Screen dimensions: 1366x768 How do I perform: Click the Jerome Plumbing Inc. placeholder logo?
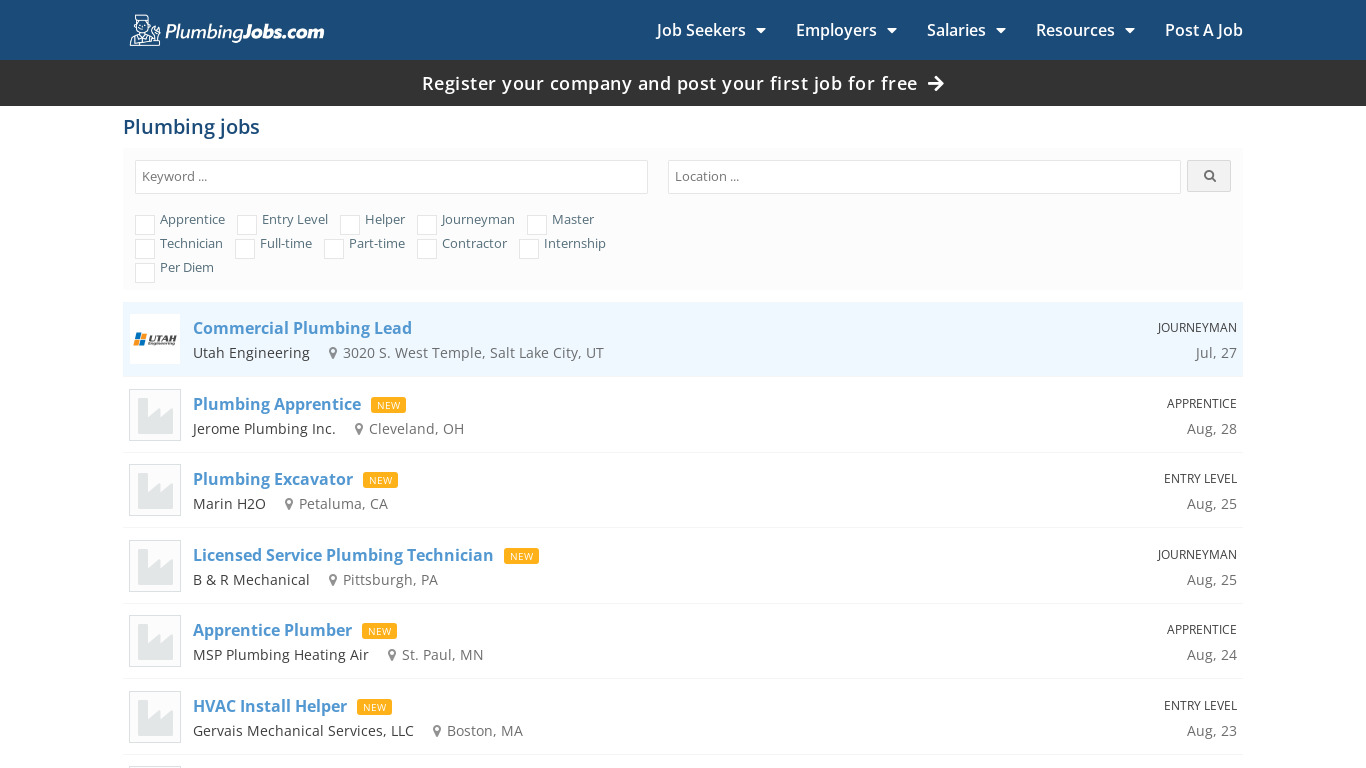[155, 415]
